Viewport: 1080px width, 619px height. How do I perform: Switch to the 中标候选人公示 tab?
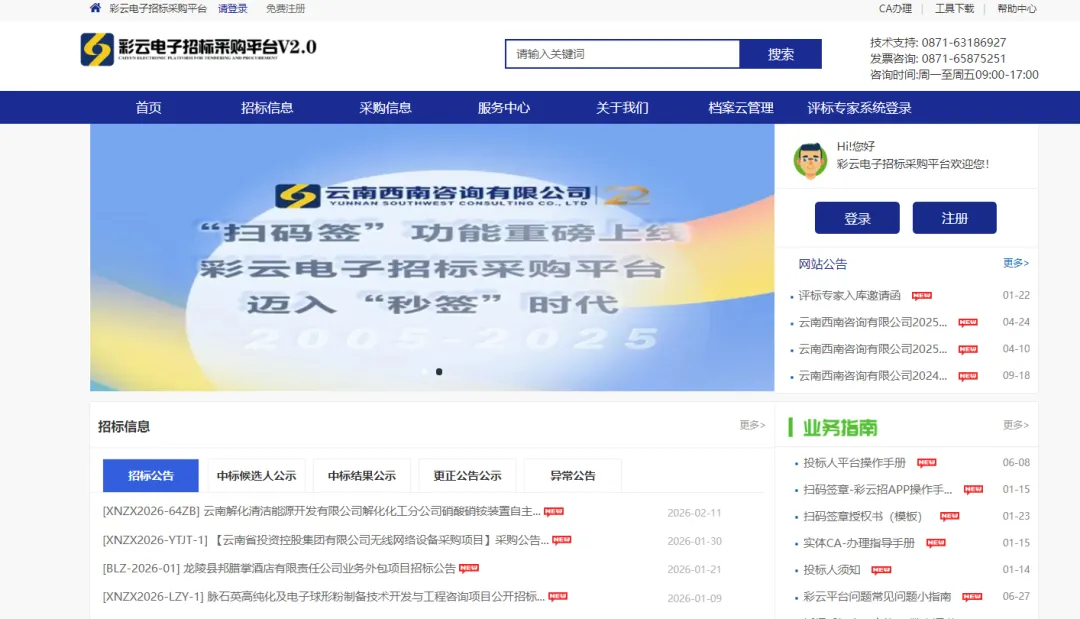pos(256,476)
